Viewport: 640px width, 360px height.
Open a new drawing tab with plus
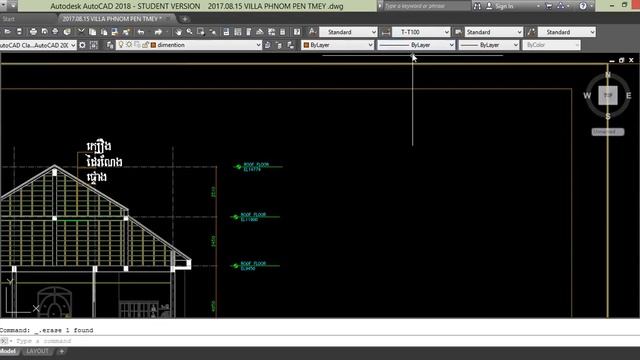pos(184,19)
